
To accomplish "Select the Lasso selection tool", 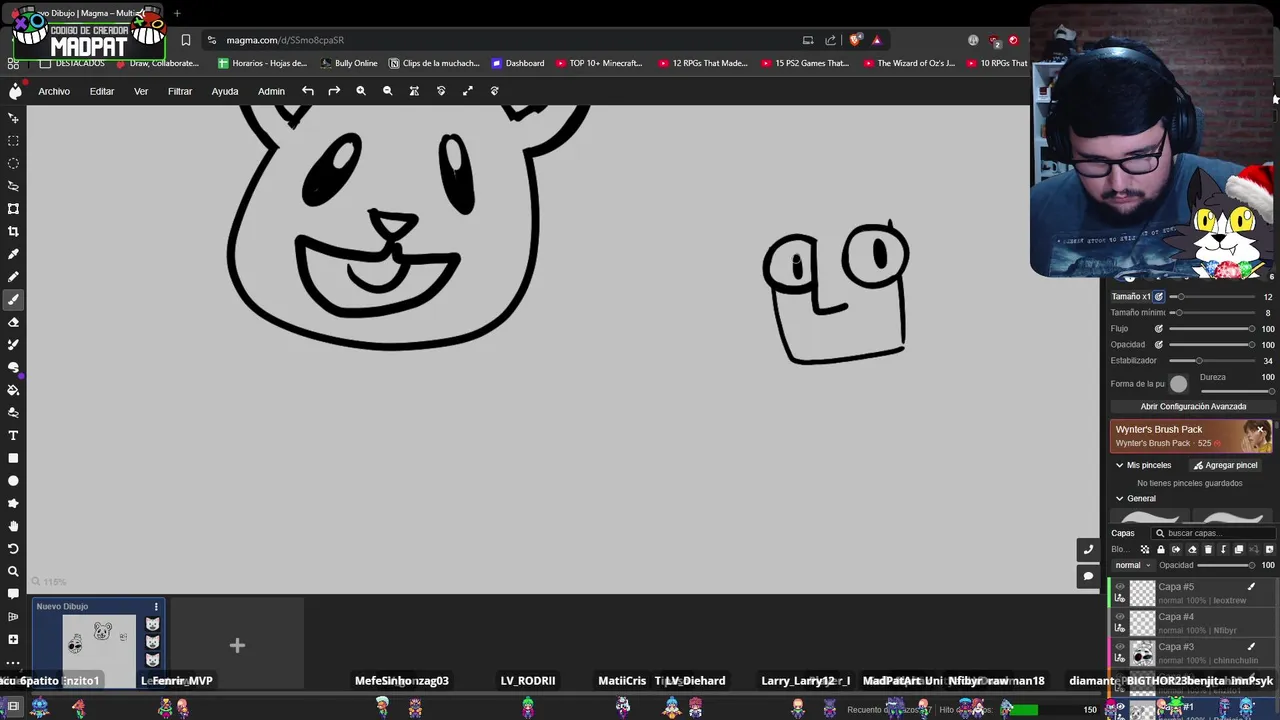I will [13, 186].
